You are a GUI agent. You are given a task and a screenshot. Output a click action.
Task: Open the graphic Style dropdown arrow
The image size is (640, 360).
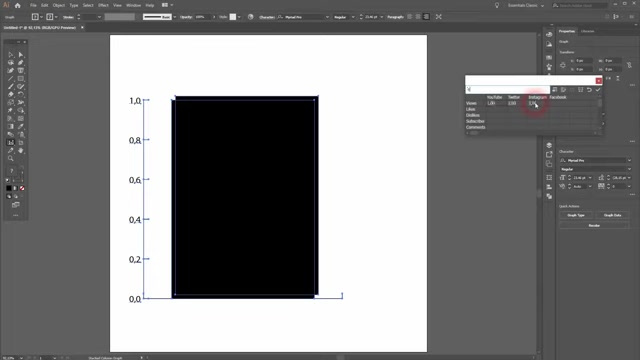pos(239,17)
